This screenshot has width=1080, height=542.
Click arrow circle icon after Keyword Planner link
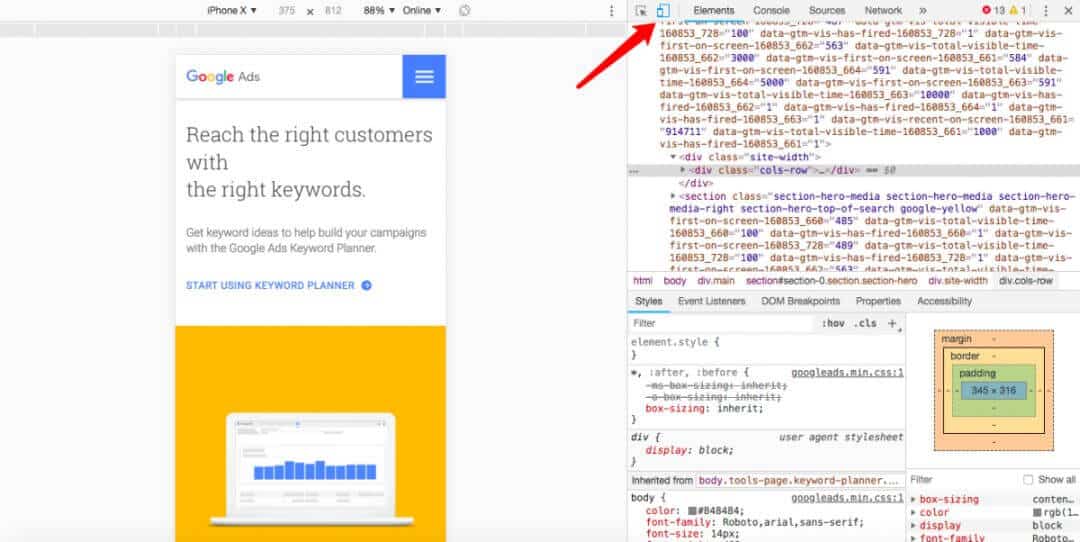[x=366, y=285]
